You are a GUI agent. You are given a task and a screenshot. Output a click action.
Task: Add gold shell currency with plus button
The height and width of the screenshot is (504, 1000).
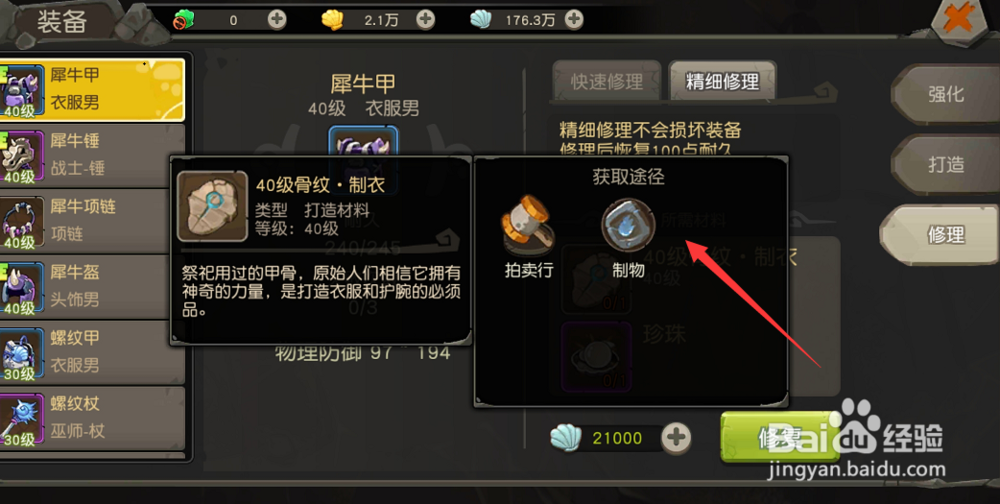425,20
